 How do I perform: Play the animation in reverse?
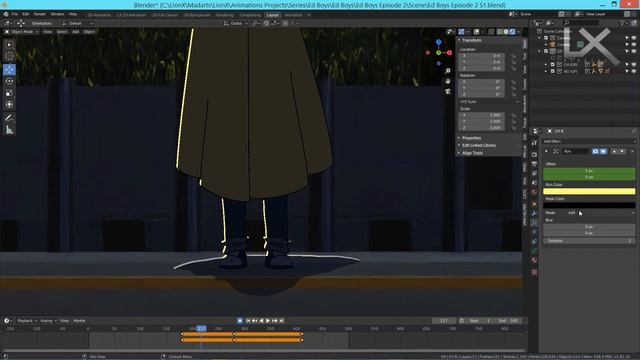(x=262, y=321)
